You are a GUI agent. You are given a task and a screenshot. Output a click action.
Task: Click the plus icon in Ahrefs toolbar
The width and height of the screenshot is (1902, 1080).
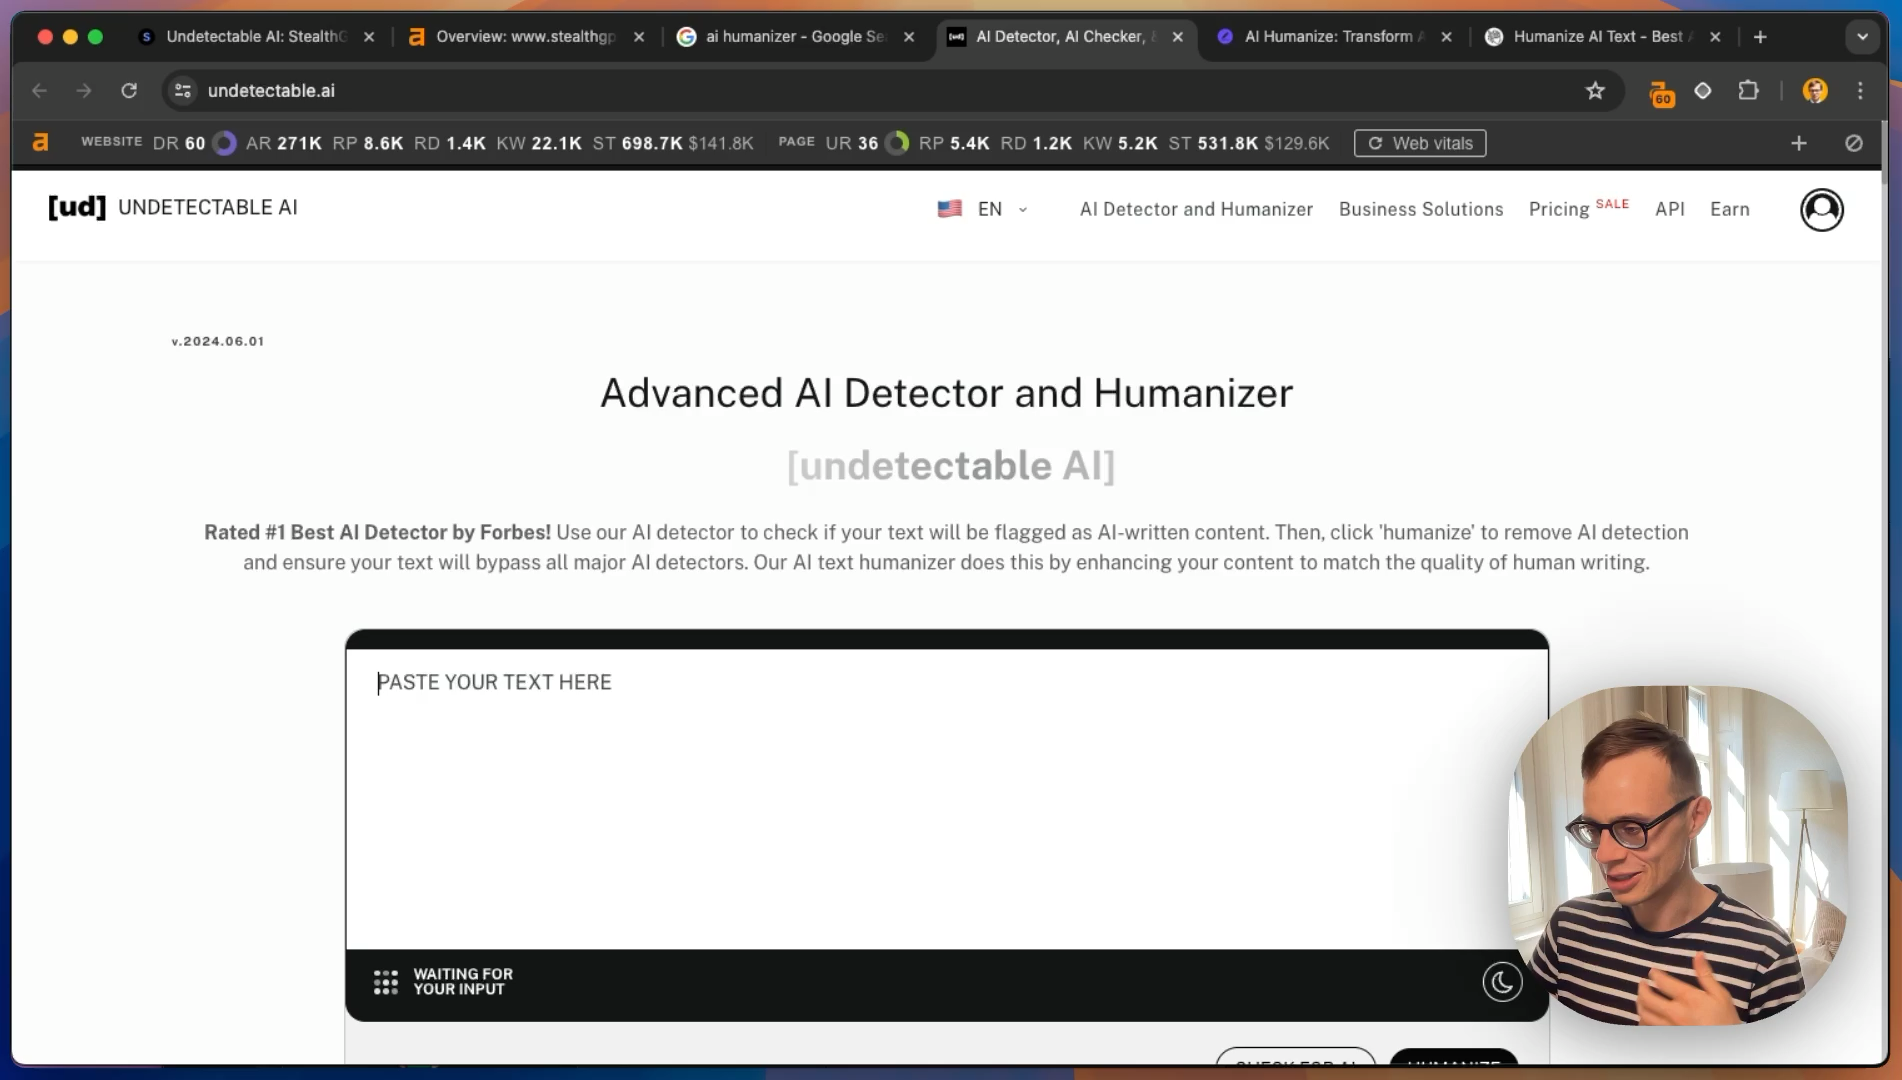[x=1799, y=143]
